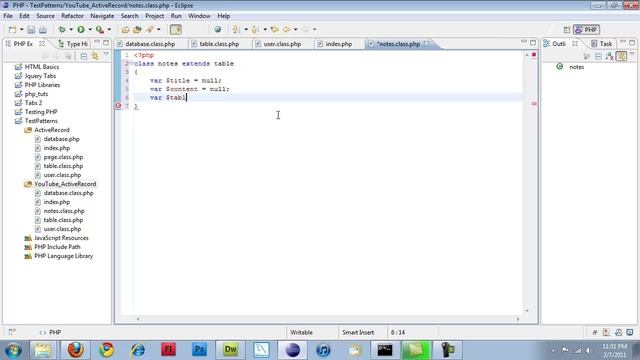Open the External Tools dropdown arrow

[109, 29]
